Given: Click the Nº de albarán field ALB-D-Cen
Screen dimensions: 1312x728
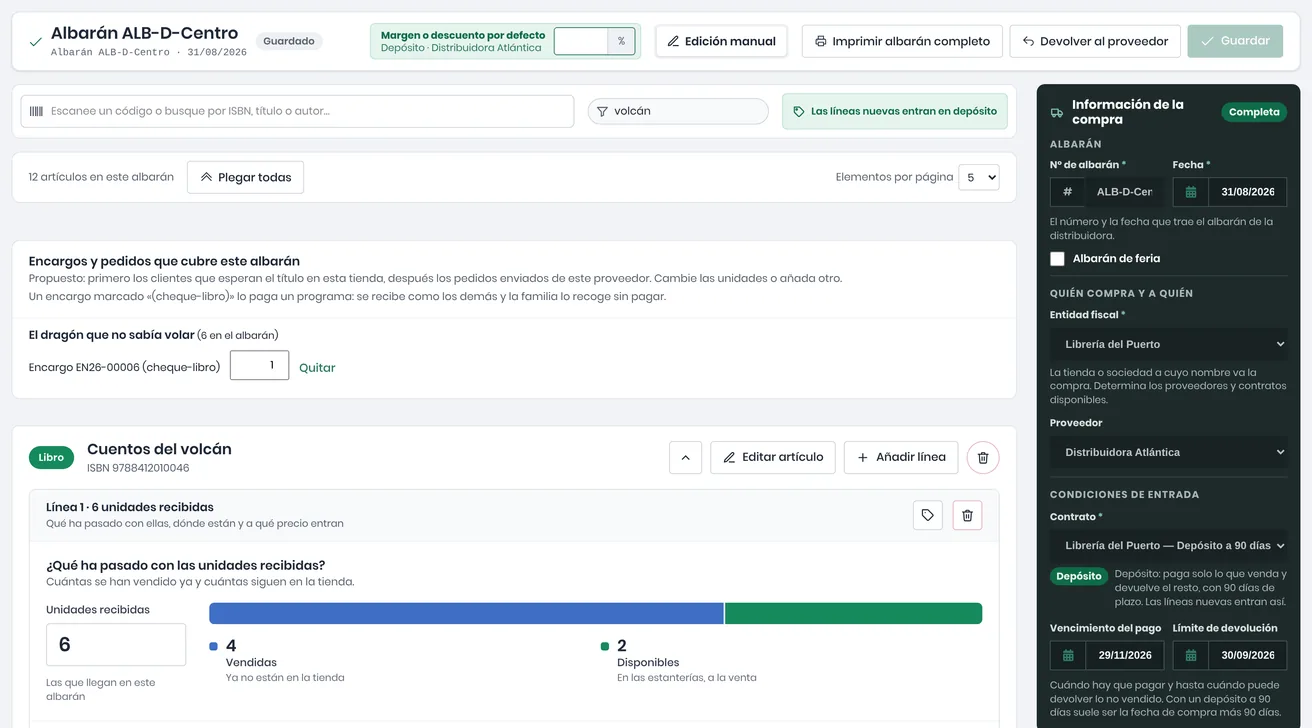Looking at the screenshot, I should [x=1124, y=192].
